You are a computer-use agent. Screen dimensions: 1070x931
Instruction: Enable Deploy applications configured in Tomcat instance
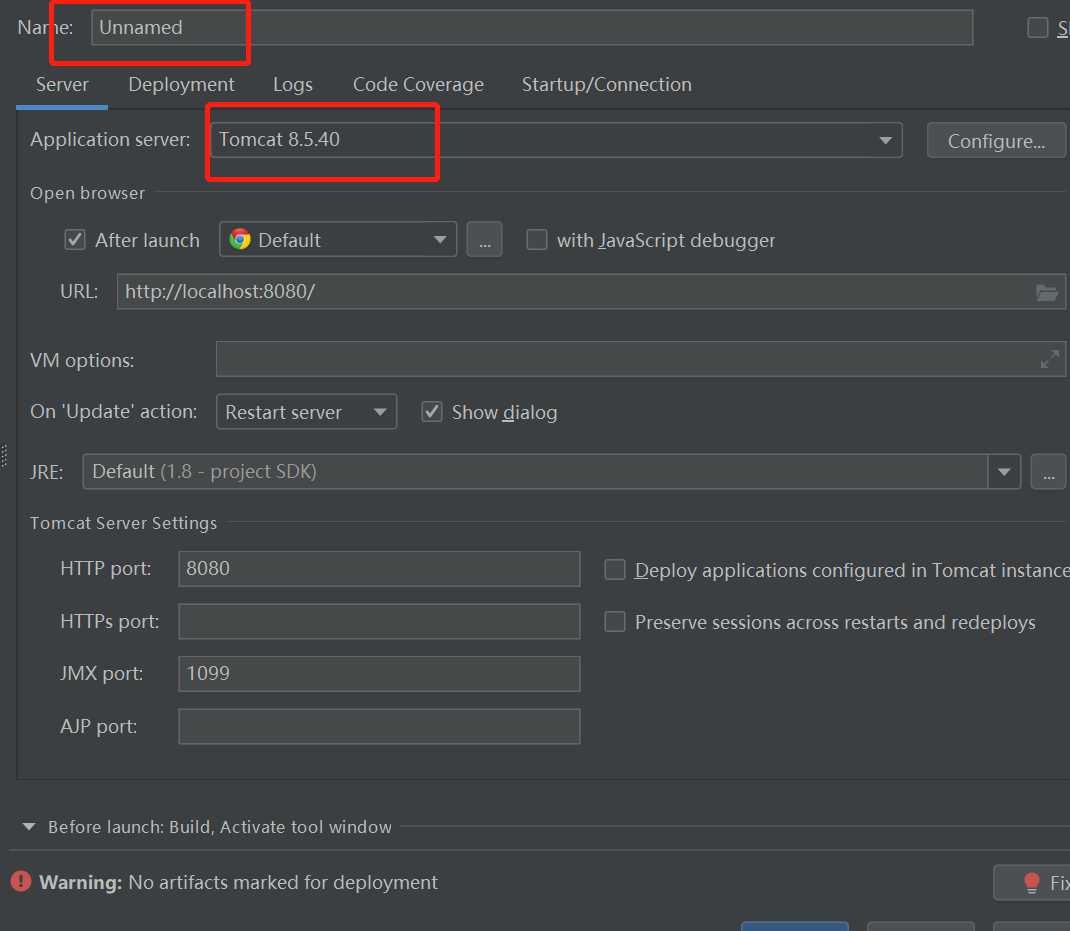pyautogui.click(x=615, y=569)
